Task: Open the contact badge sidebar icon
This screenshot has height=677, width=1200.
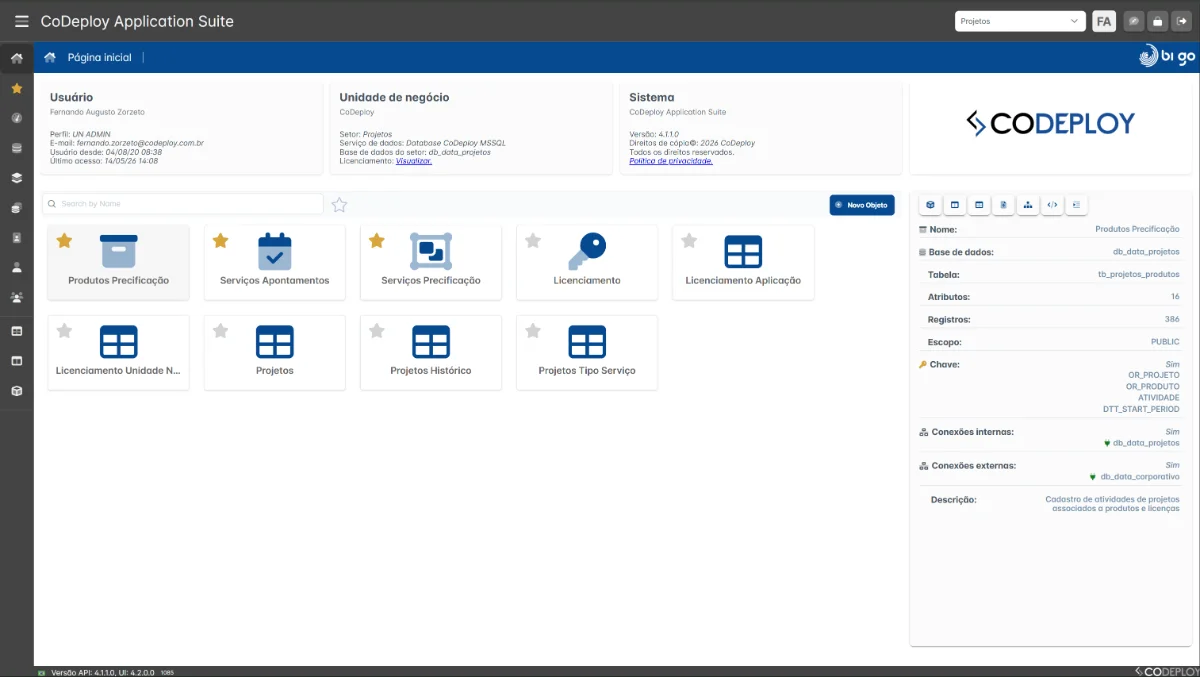Action: pos(16,238)
